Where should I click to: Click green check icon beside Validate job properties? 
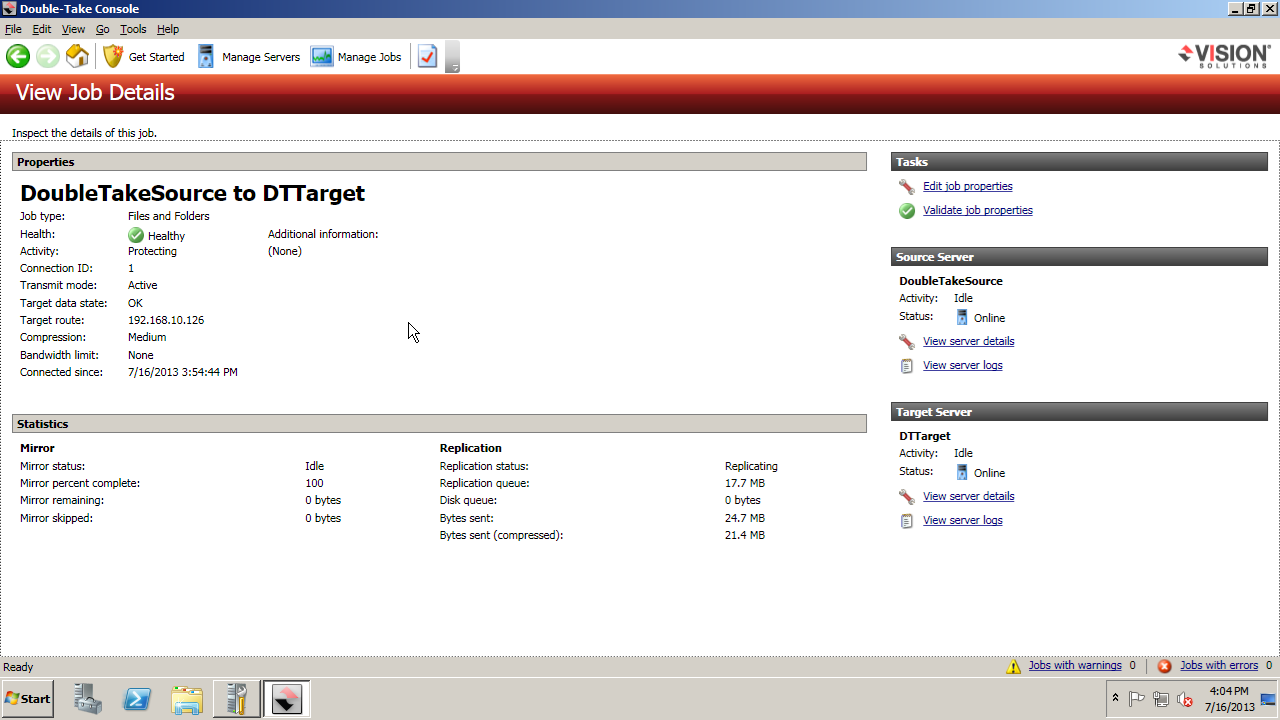pyautogui.click(x=907, y=211)
